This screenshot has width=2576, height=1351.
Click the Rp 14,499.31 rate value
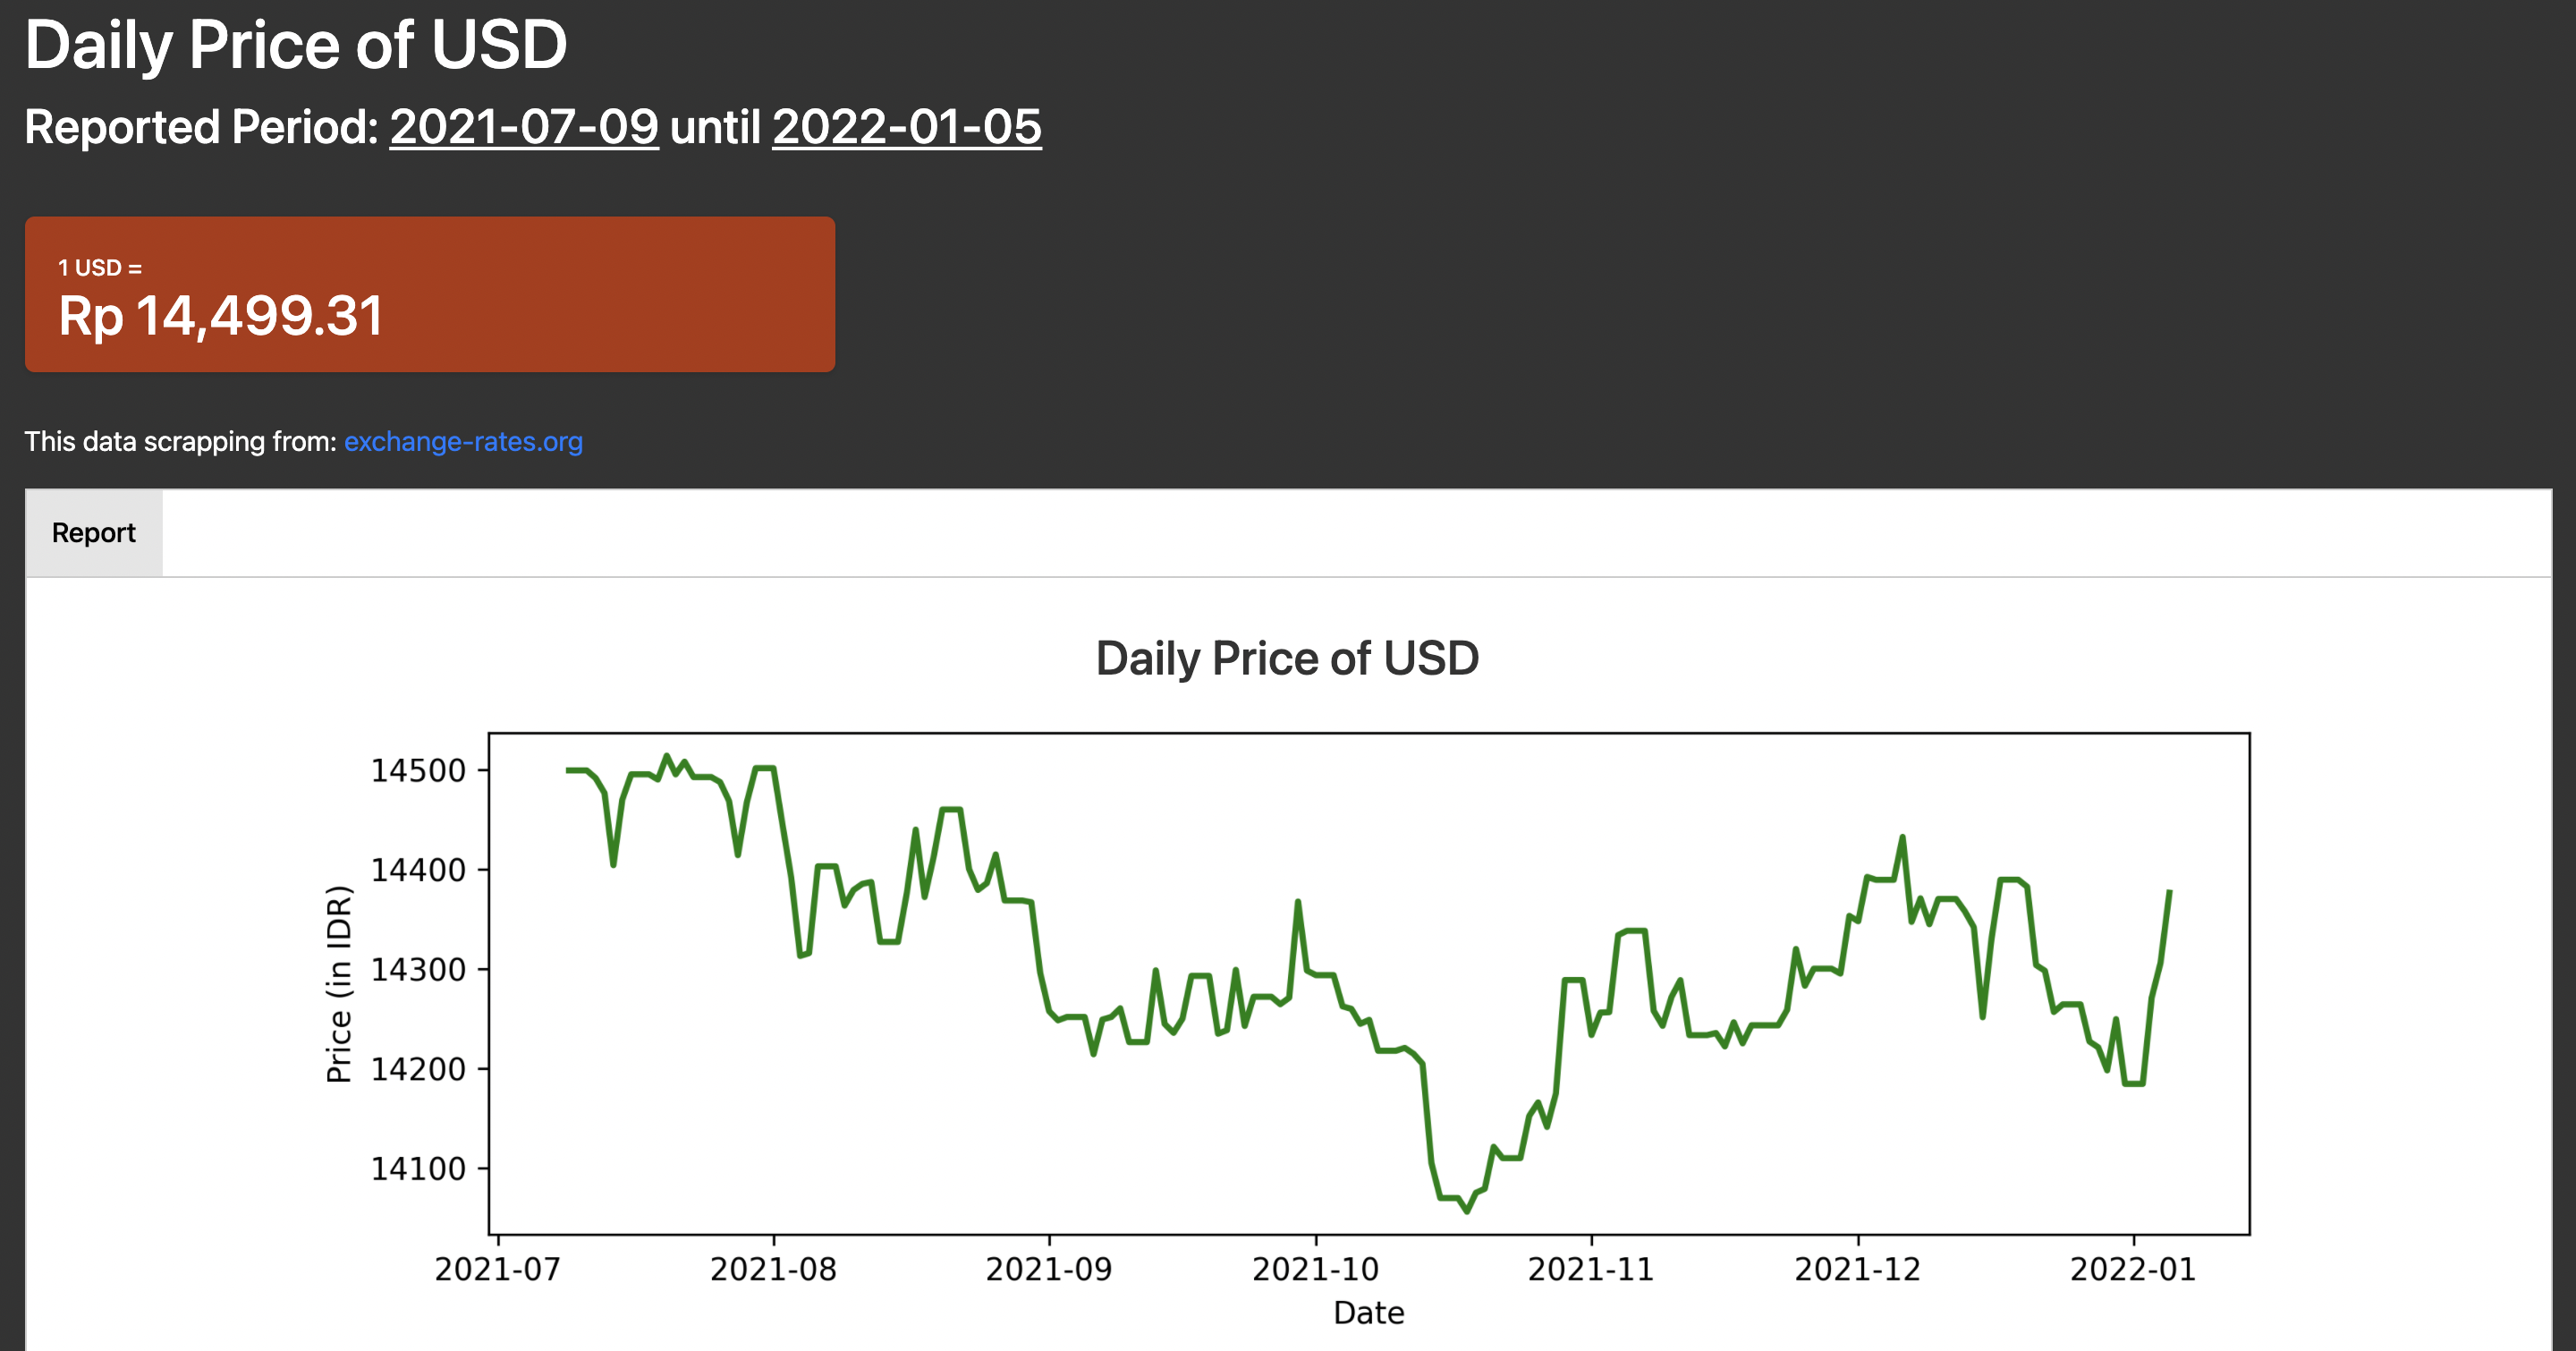[x=221, y=316]
